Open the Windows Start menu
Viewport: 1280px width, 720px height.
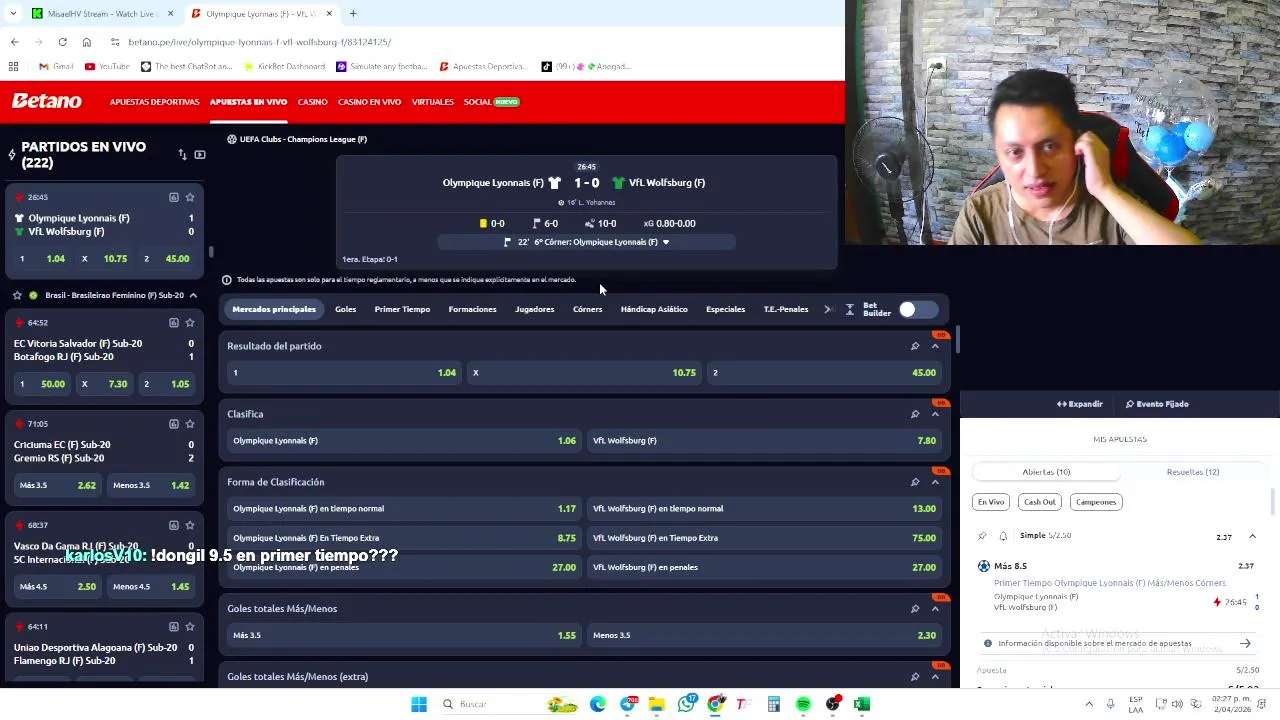tap(419, 704)
